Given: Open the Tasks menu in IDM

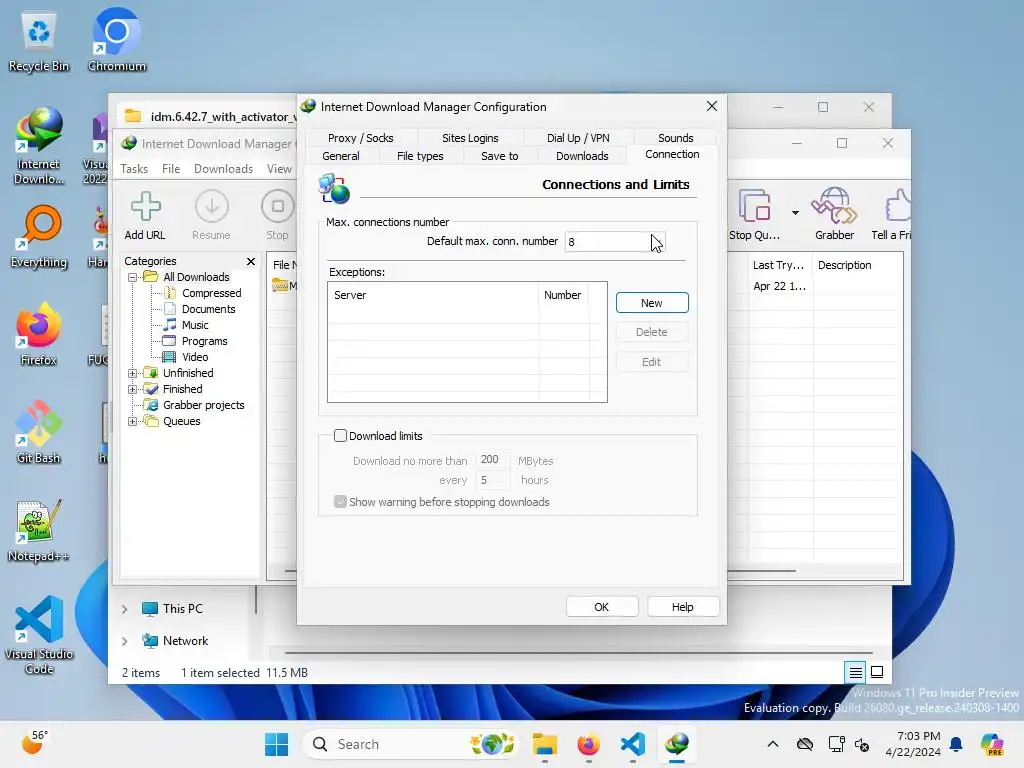Looking at the screenshot, I should 134,168.
